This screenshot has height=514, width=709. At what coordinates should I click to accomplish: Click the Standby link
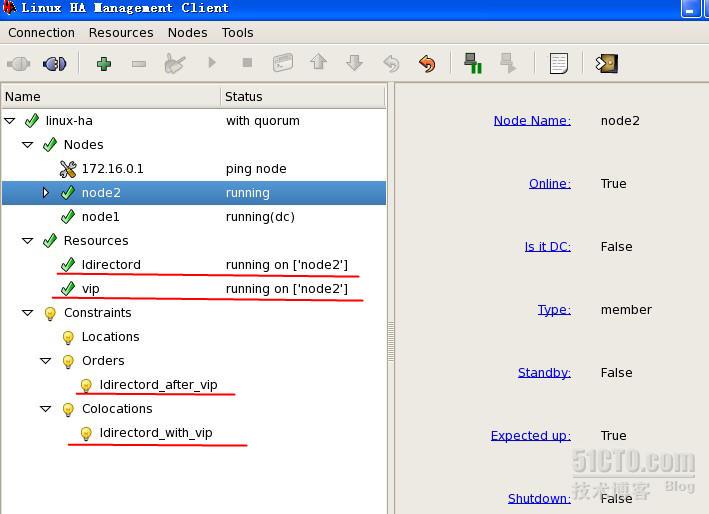544,373
